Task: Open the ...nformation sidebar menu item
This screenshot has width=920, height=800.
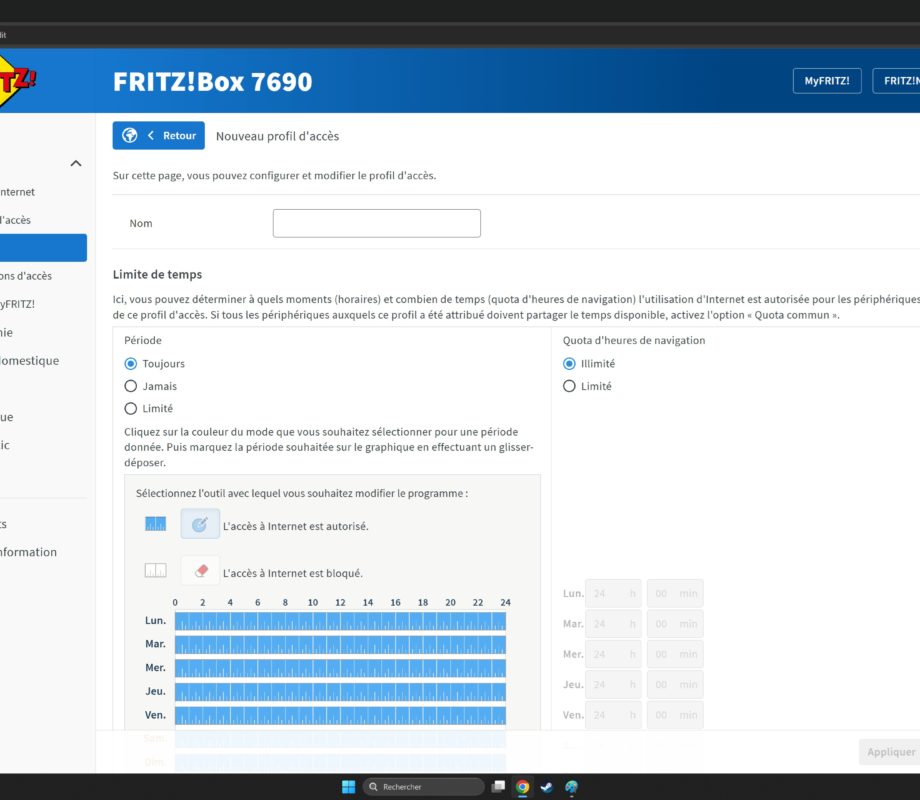Action: [x=28, y=552]
